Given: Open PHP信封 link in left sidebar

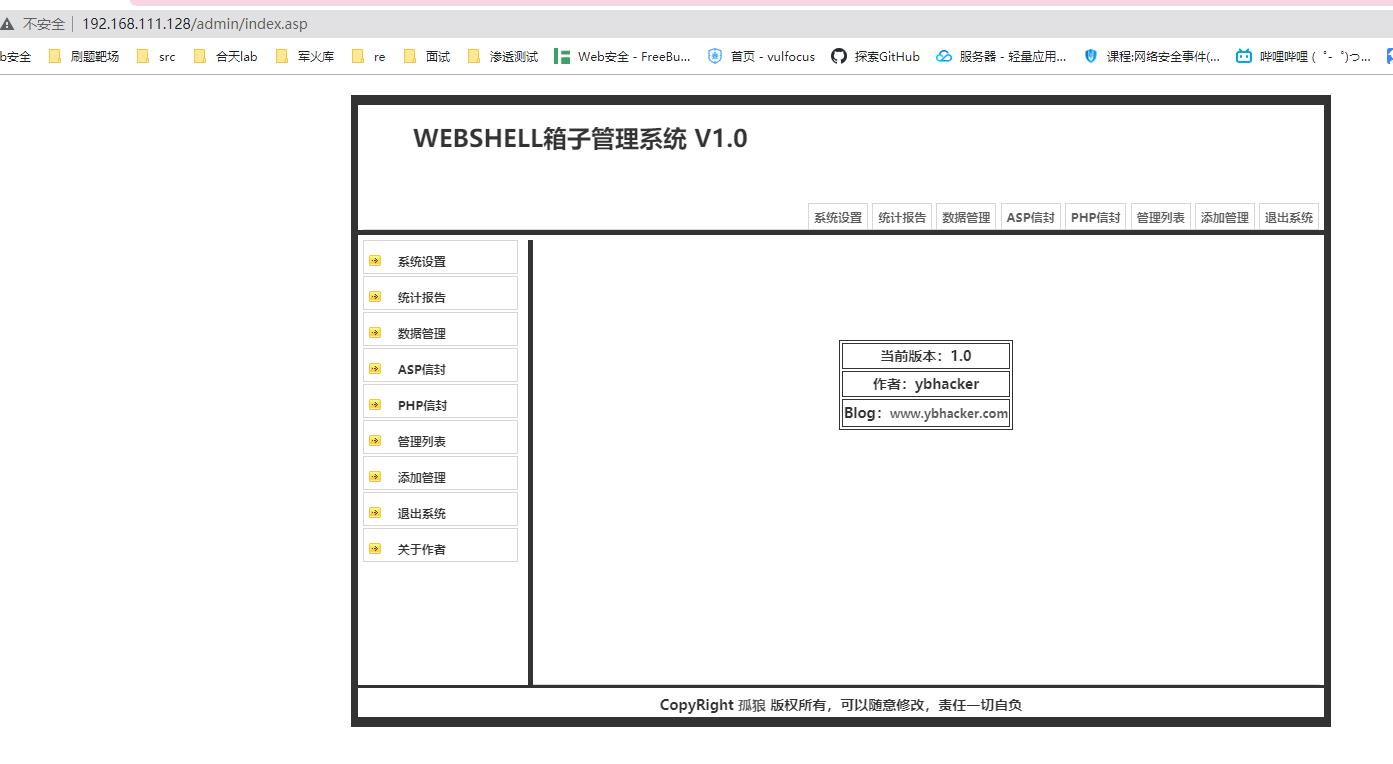Looking at the screenshot, I should click(422, 406).
